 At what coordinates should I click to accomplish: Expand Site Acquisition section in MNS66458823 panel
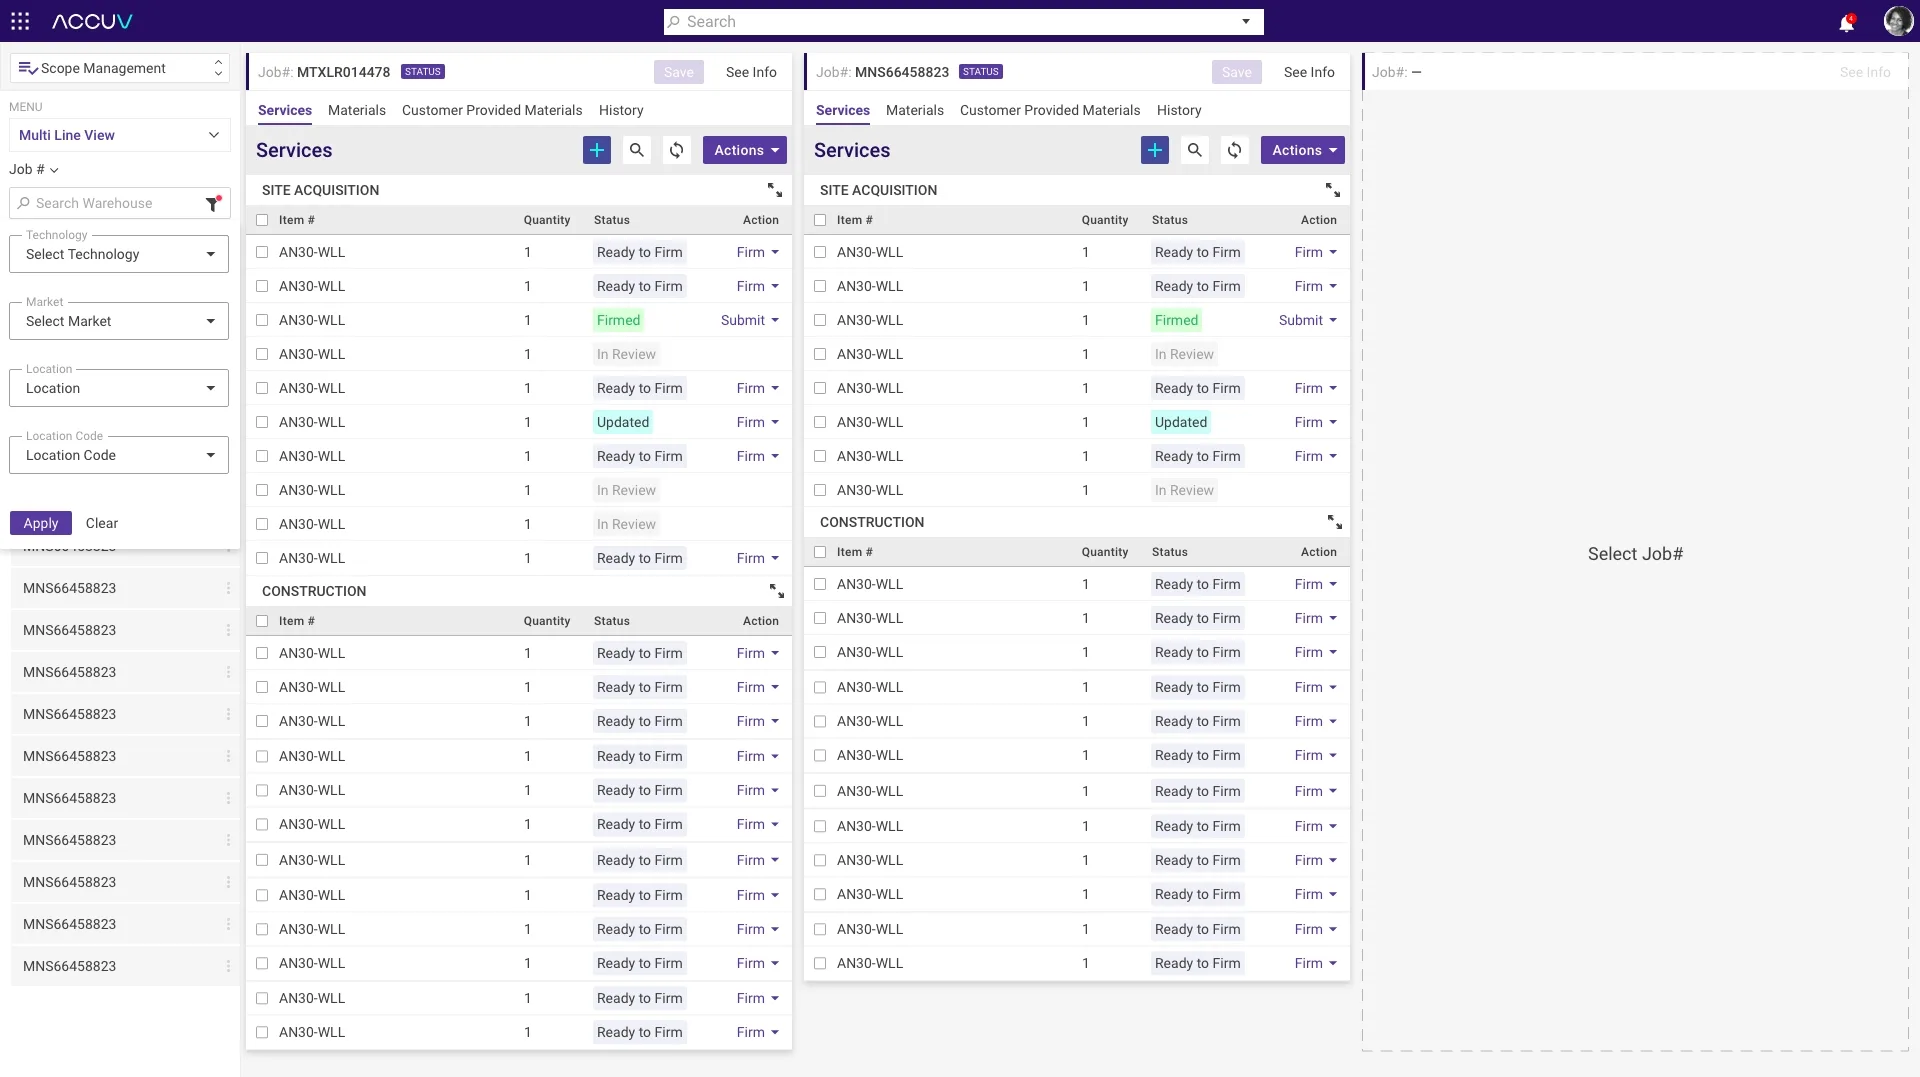pos(1333,190)
